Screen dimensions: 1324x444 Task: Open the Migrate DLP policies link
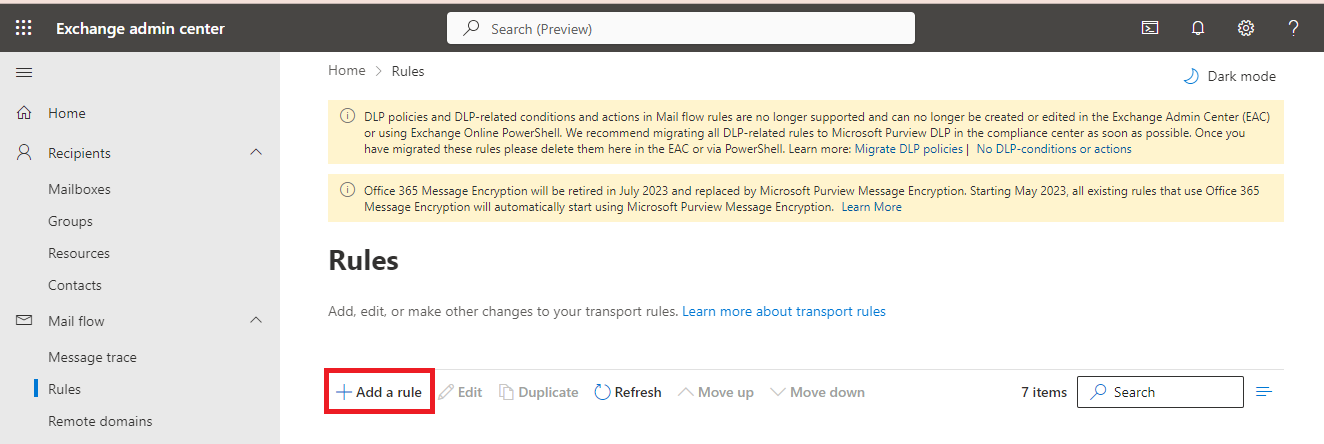tap(908, 149)
